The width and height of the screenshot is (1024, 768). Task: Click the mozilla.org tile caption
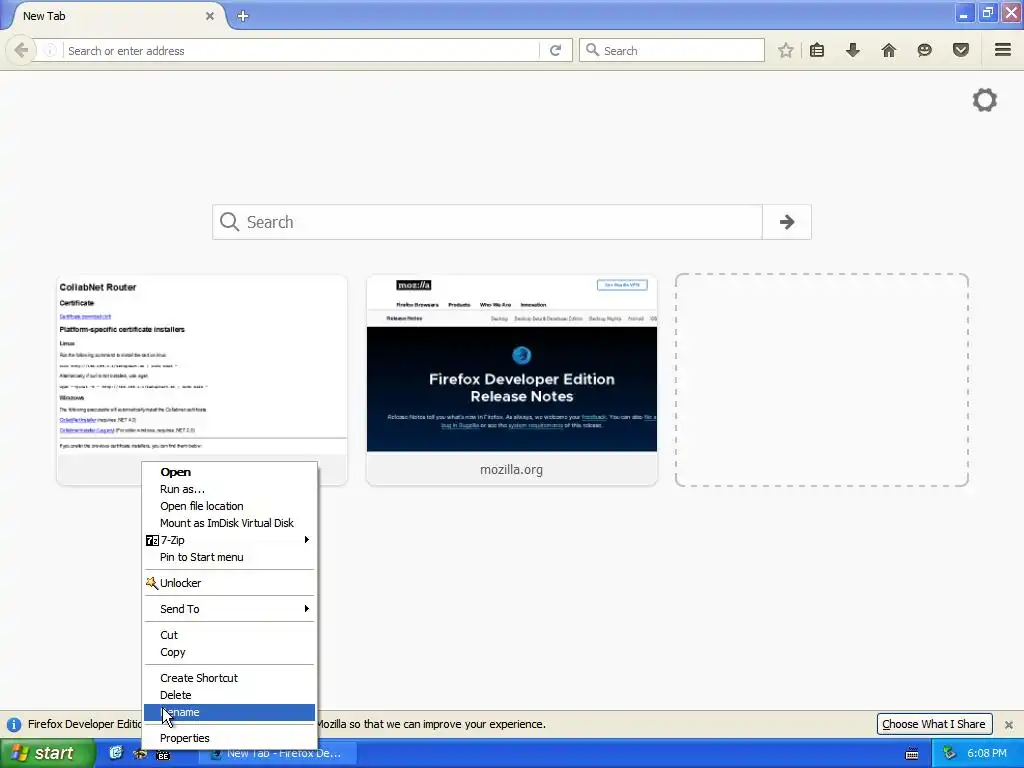tap(511, 470)
